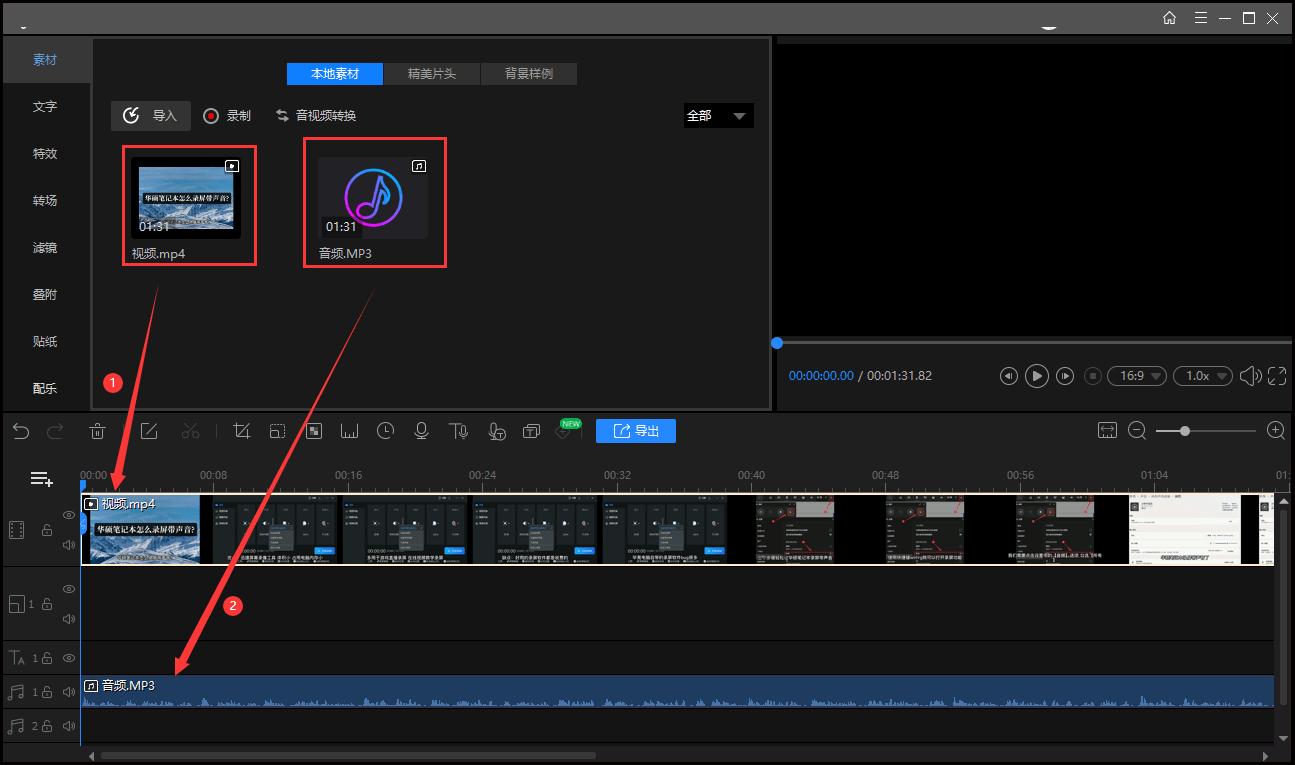Hide the main video track with eye icon
Image resolution: width=1295 pixels, height=765 pixels.
69,515
